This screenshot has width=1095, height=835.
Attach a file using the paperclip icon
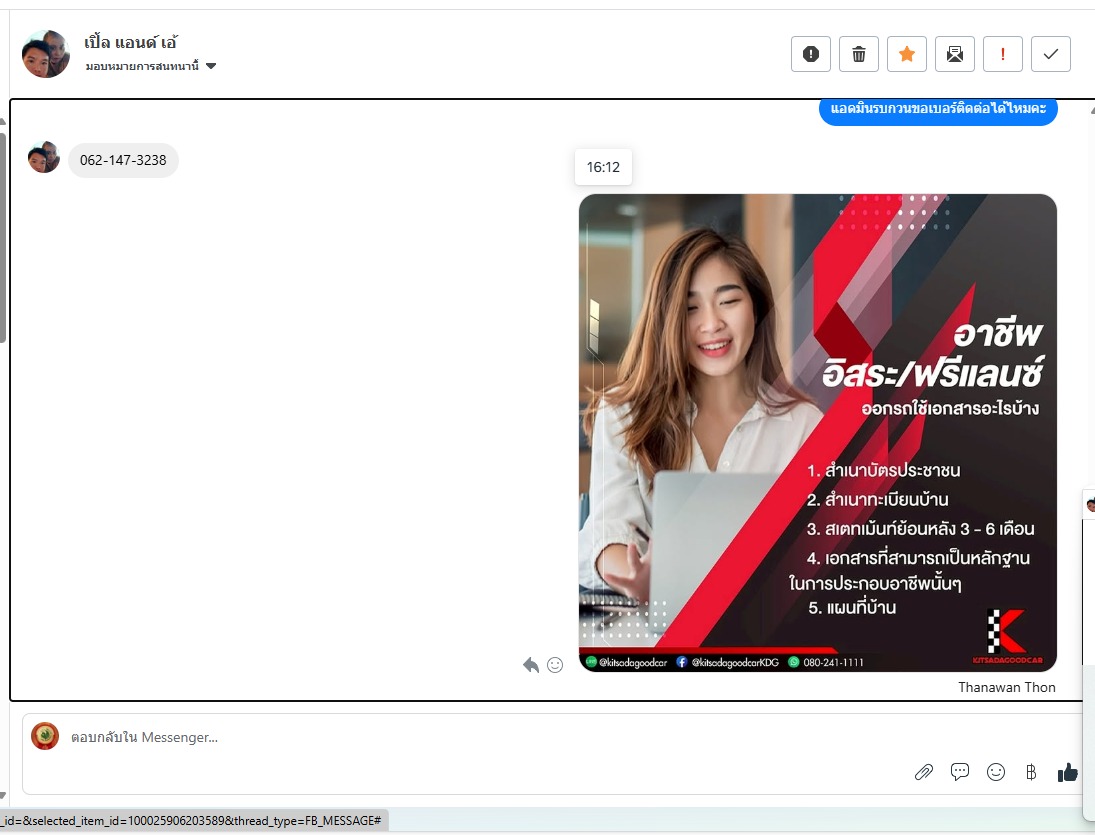tap(924, 772)
